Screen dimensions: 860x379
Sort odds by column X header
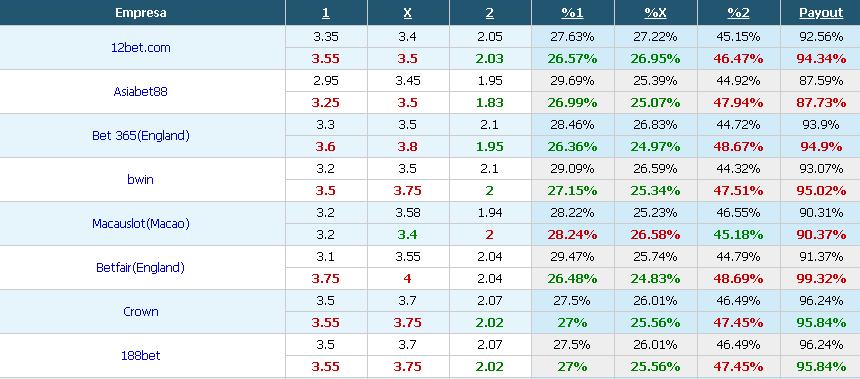pos(408,13)
